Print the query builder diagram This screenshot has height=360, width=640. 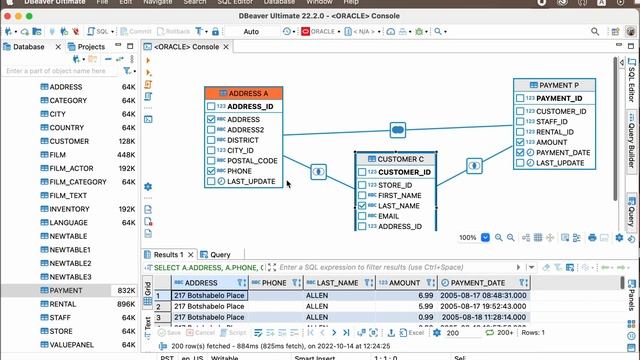pyautogui.click(x=592, y=238)
